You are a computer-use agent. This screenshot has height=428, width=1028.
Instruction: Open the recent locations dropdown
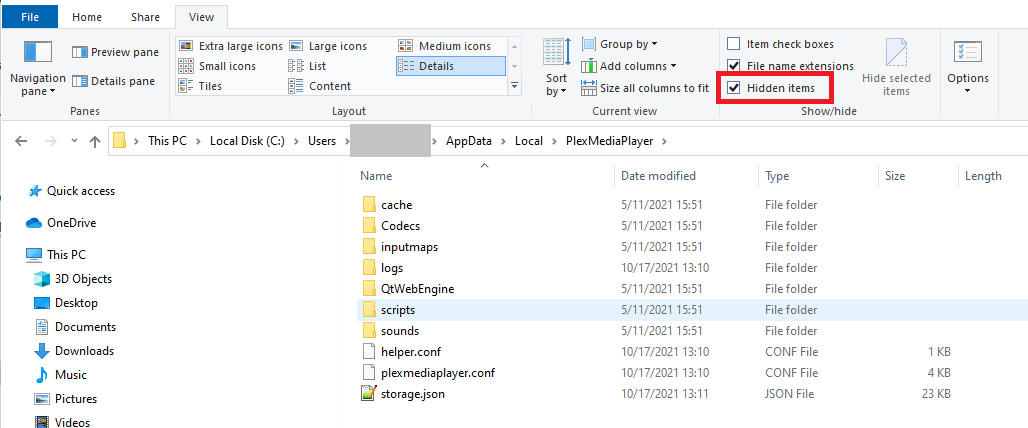coord(74,141)
